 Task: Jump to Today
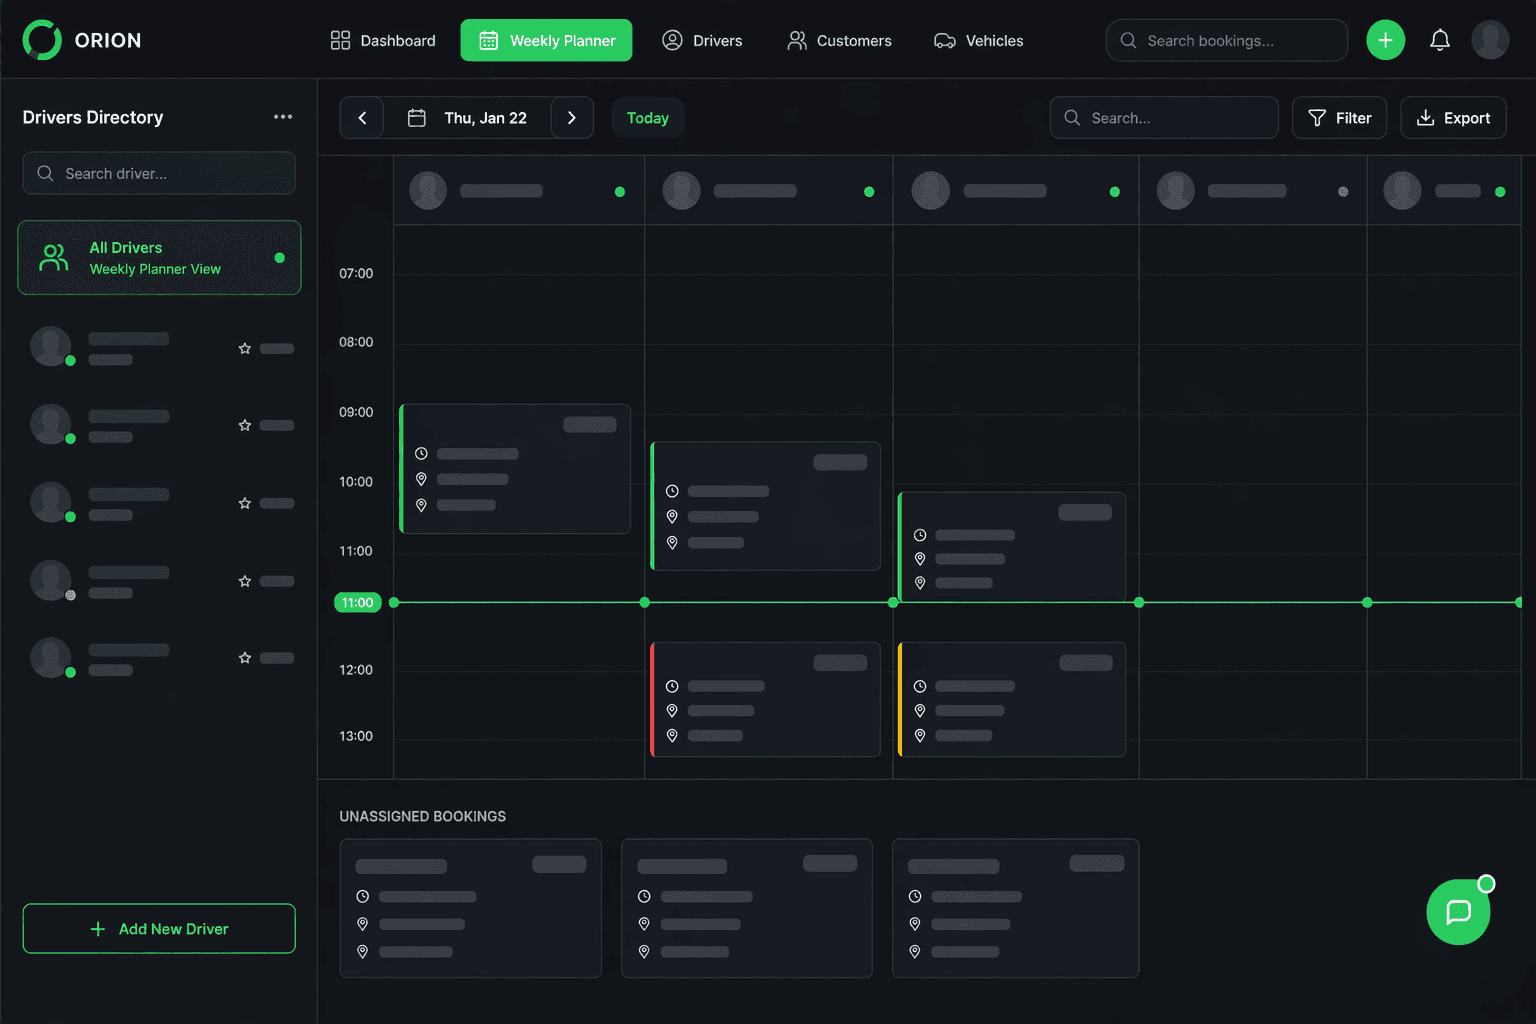[648, 118]
